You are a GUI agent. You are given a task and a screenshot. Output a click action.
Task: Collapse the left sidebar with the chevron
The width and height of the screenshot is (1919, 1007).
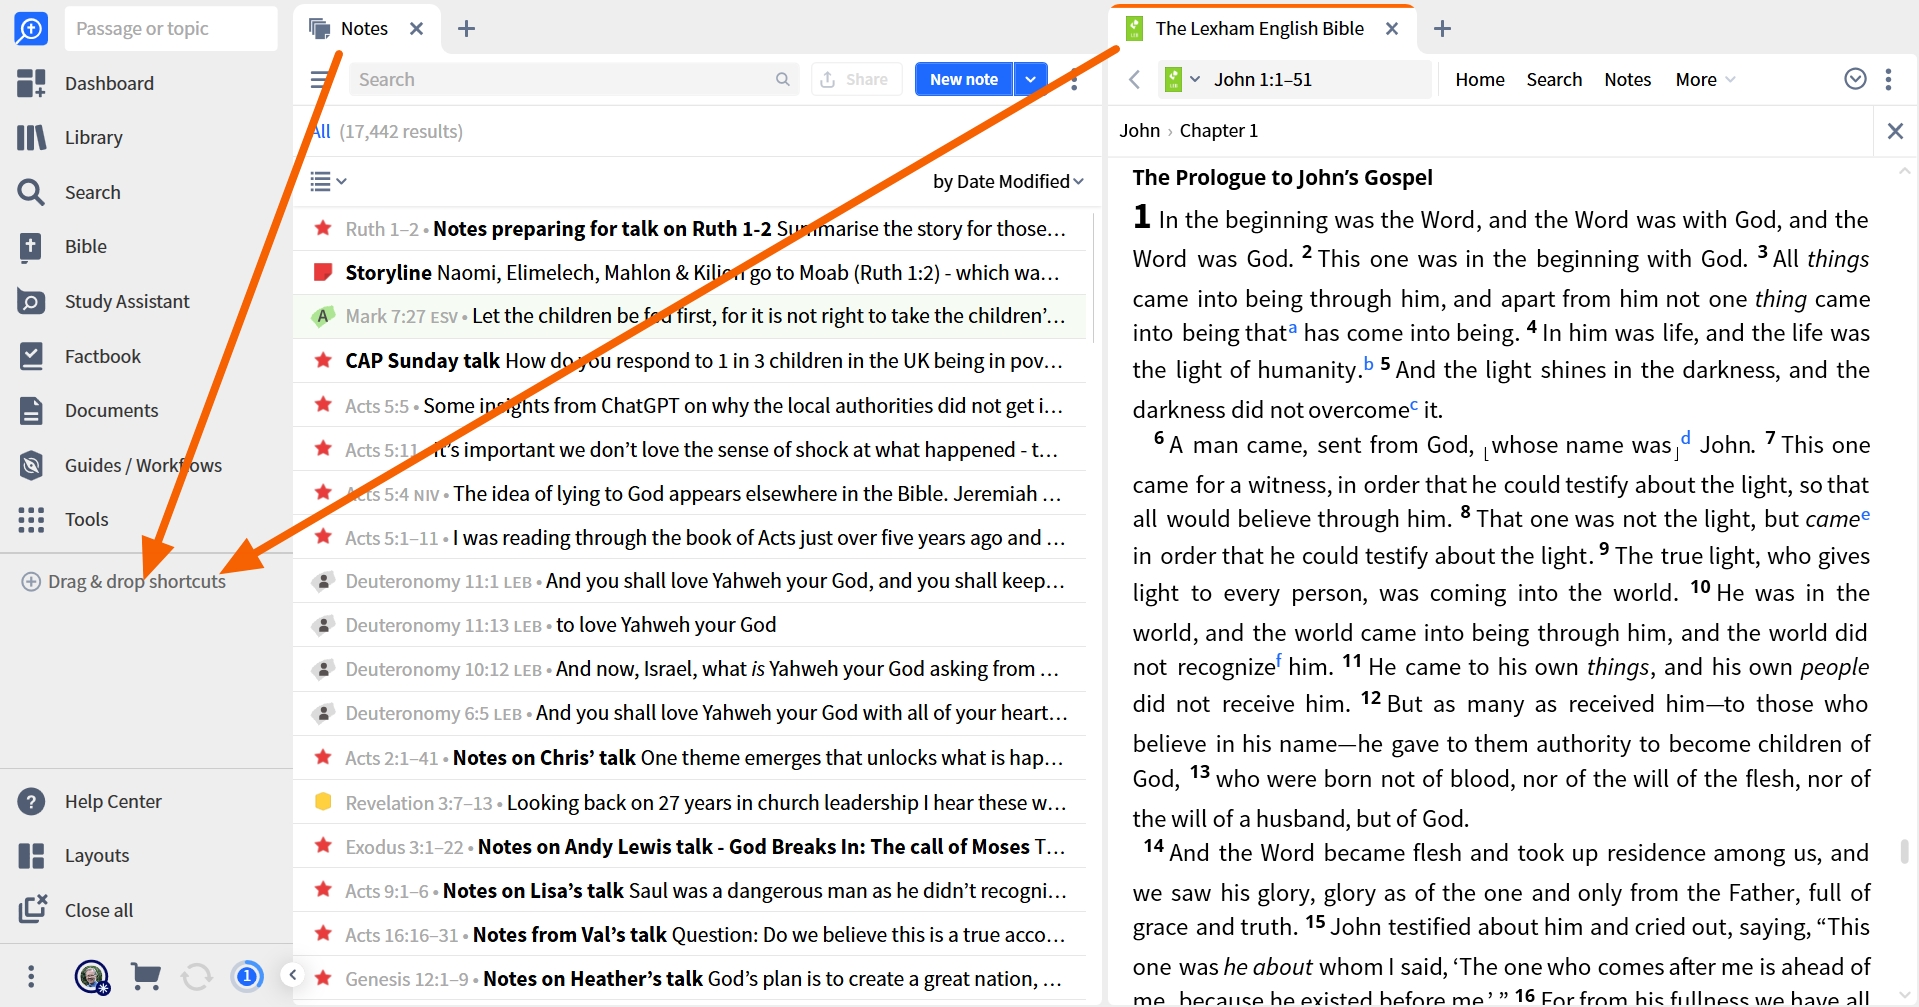tap(292, 975)
